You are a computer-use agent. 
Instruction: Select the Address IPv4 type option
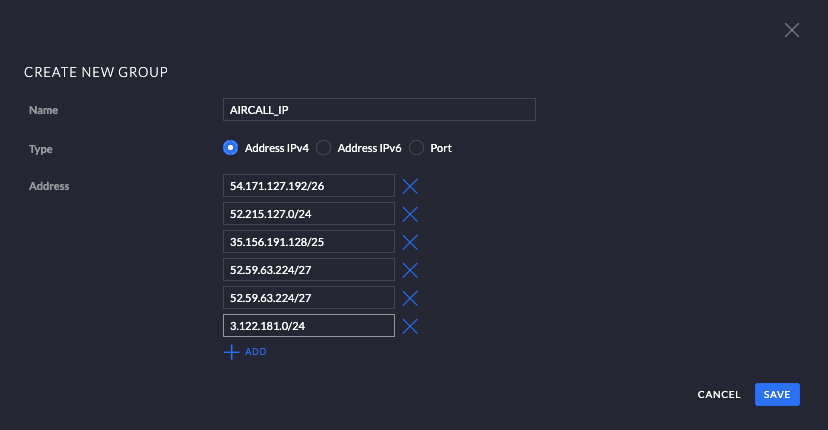pyautogui.click(x=231, y=148)
